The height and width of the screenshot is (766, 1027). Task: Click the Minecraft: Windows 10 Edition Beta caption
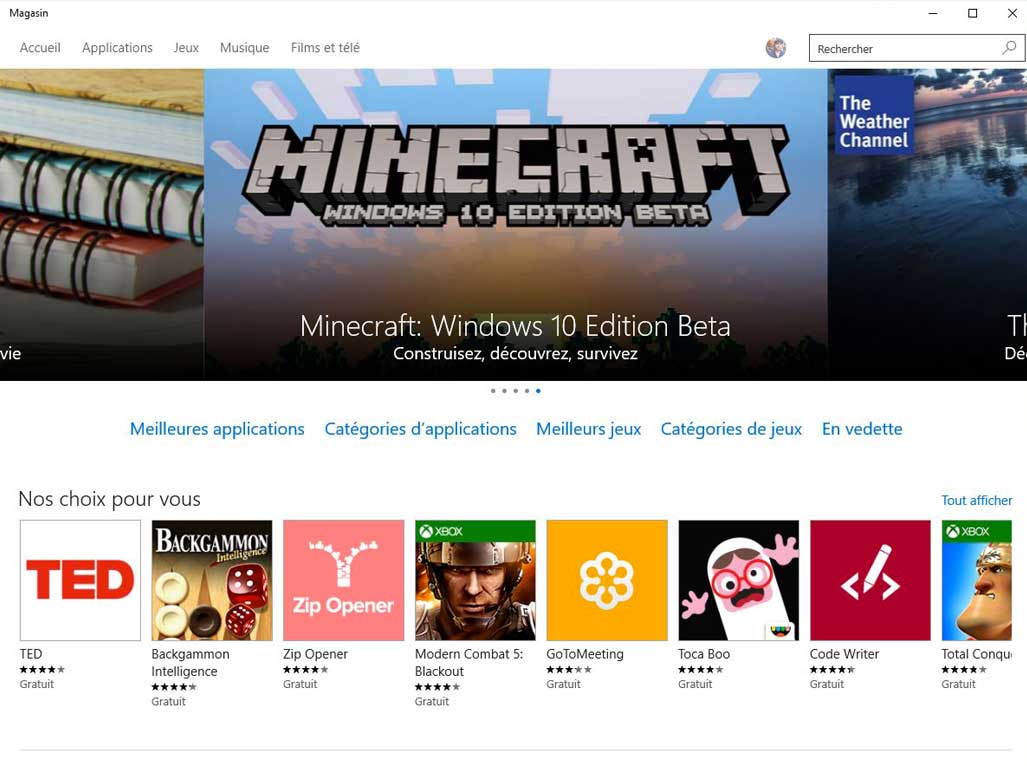(515, 326)
